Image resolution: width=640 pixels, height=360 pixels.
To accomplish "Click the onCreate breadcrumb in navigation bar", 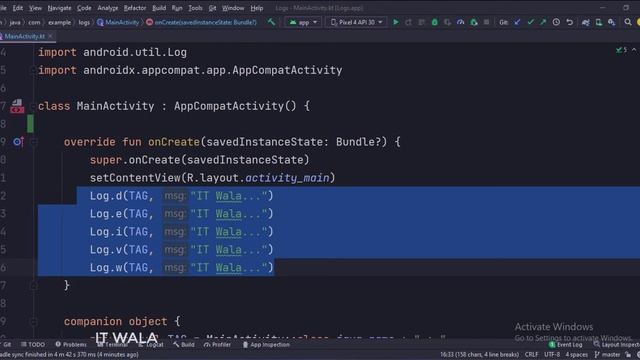I will 202,22.
